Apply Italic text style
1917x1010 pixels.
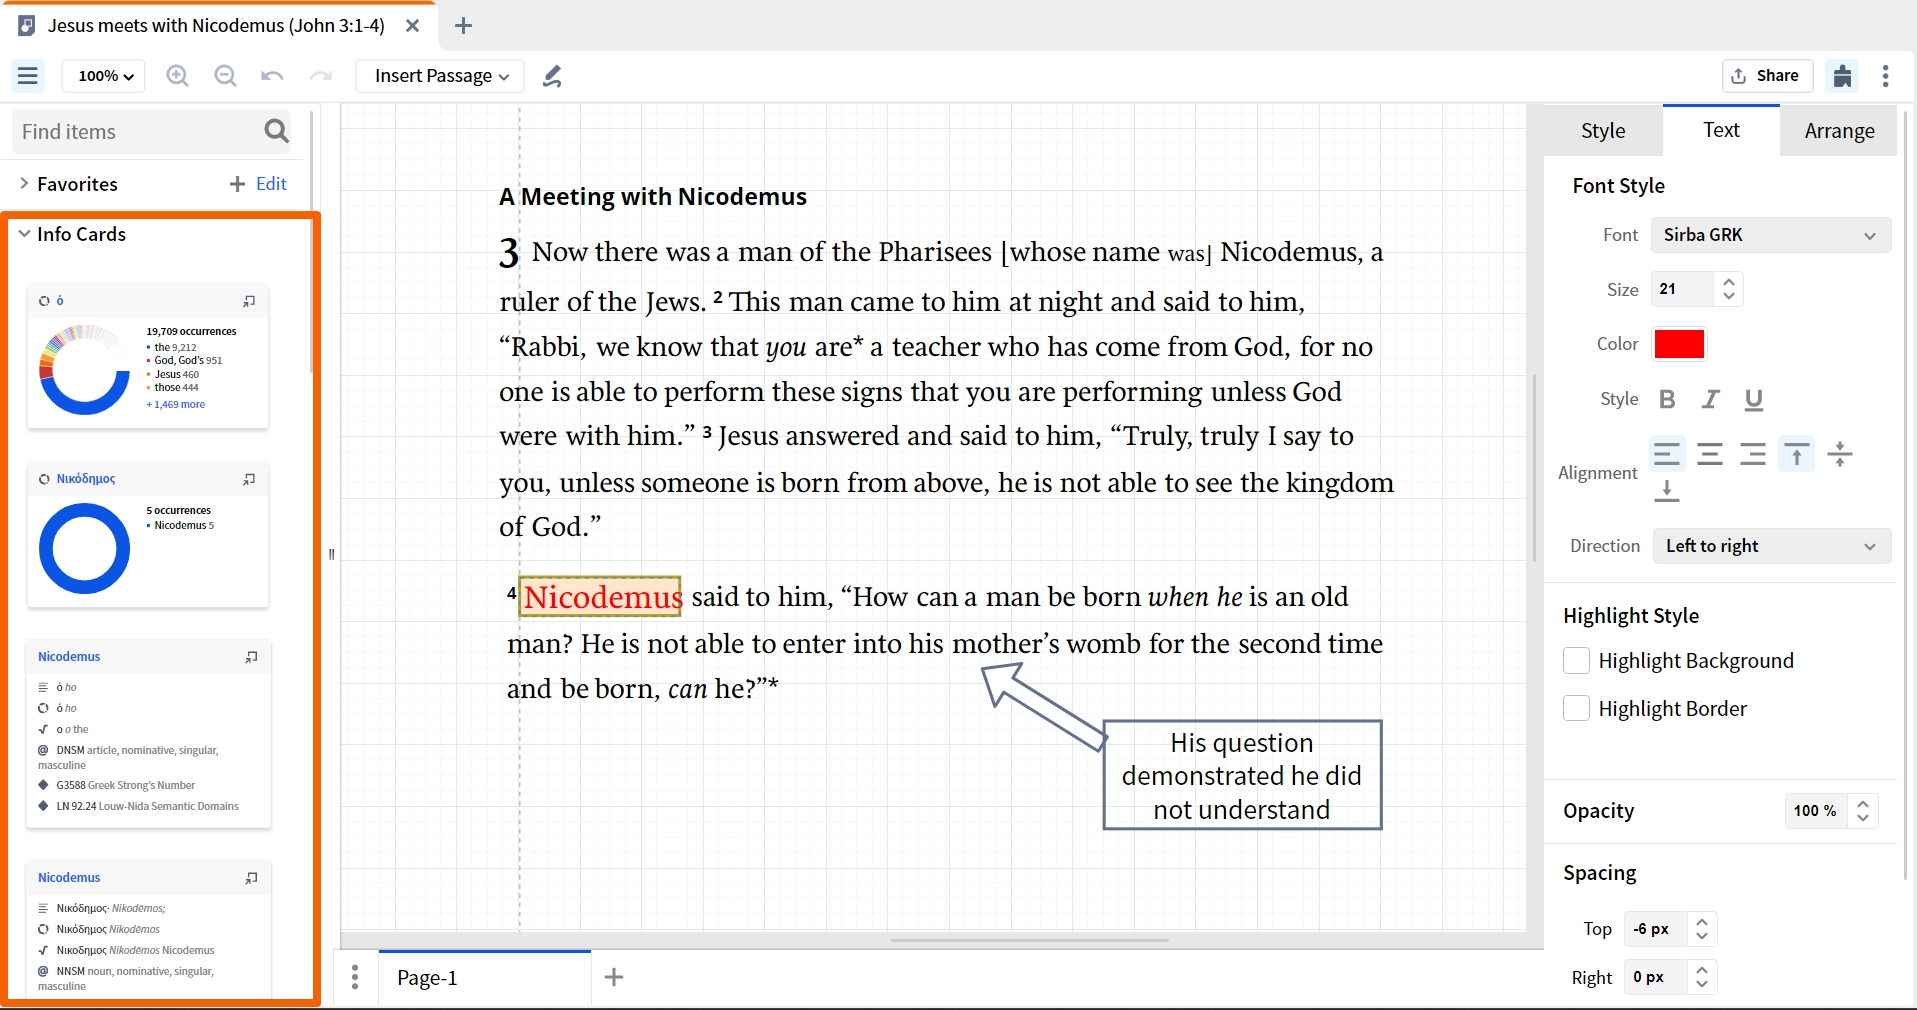click(x=1711, y=399)
